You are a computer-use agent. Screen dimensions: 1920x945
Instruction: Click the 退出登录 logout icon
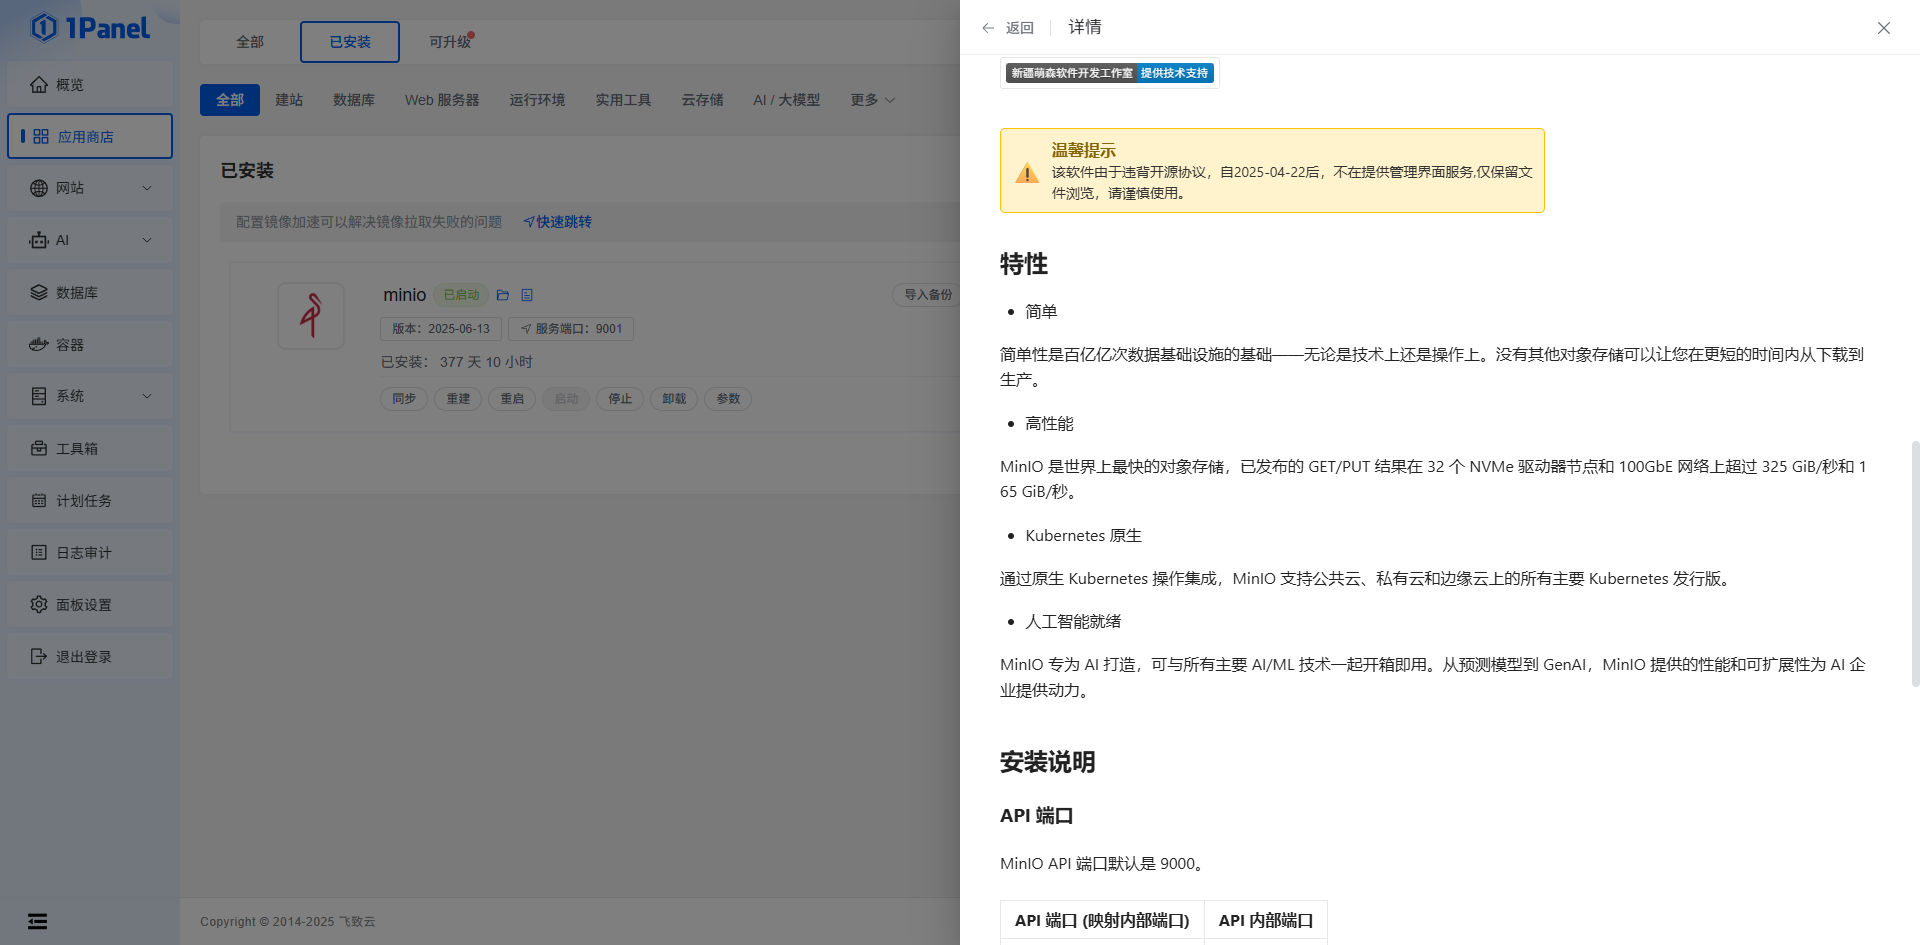click(39, 656)
